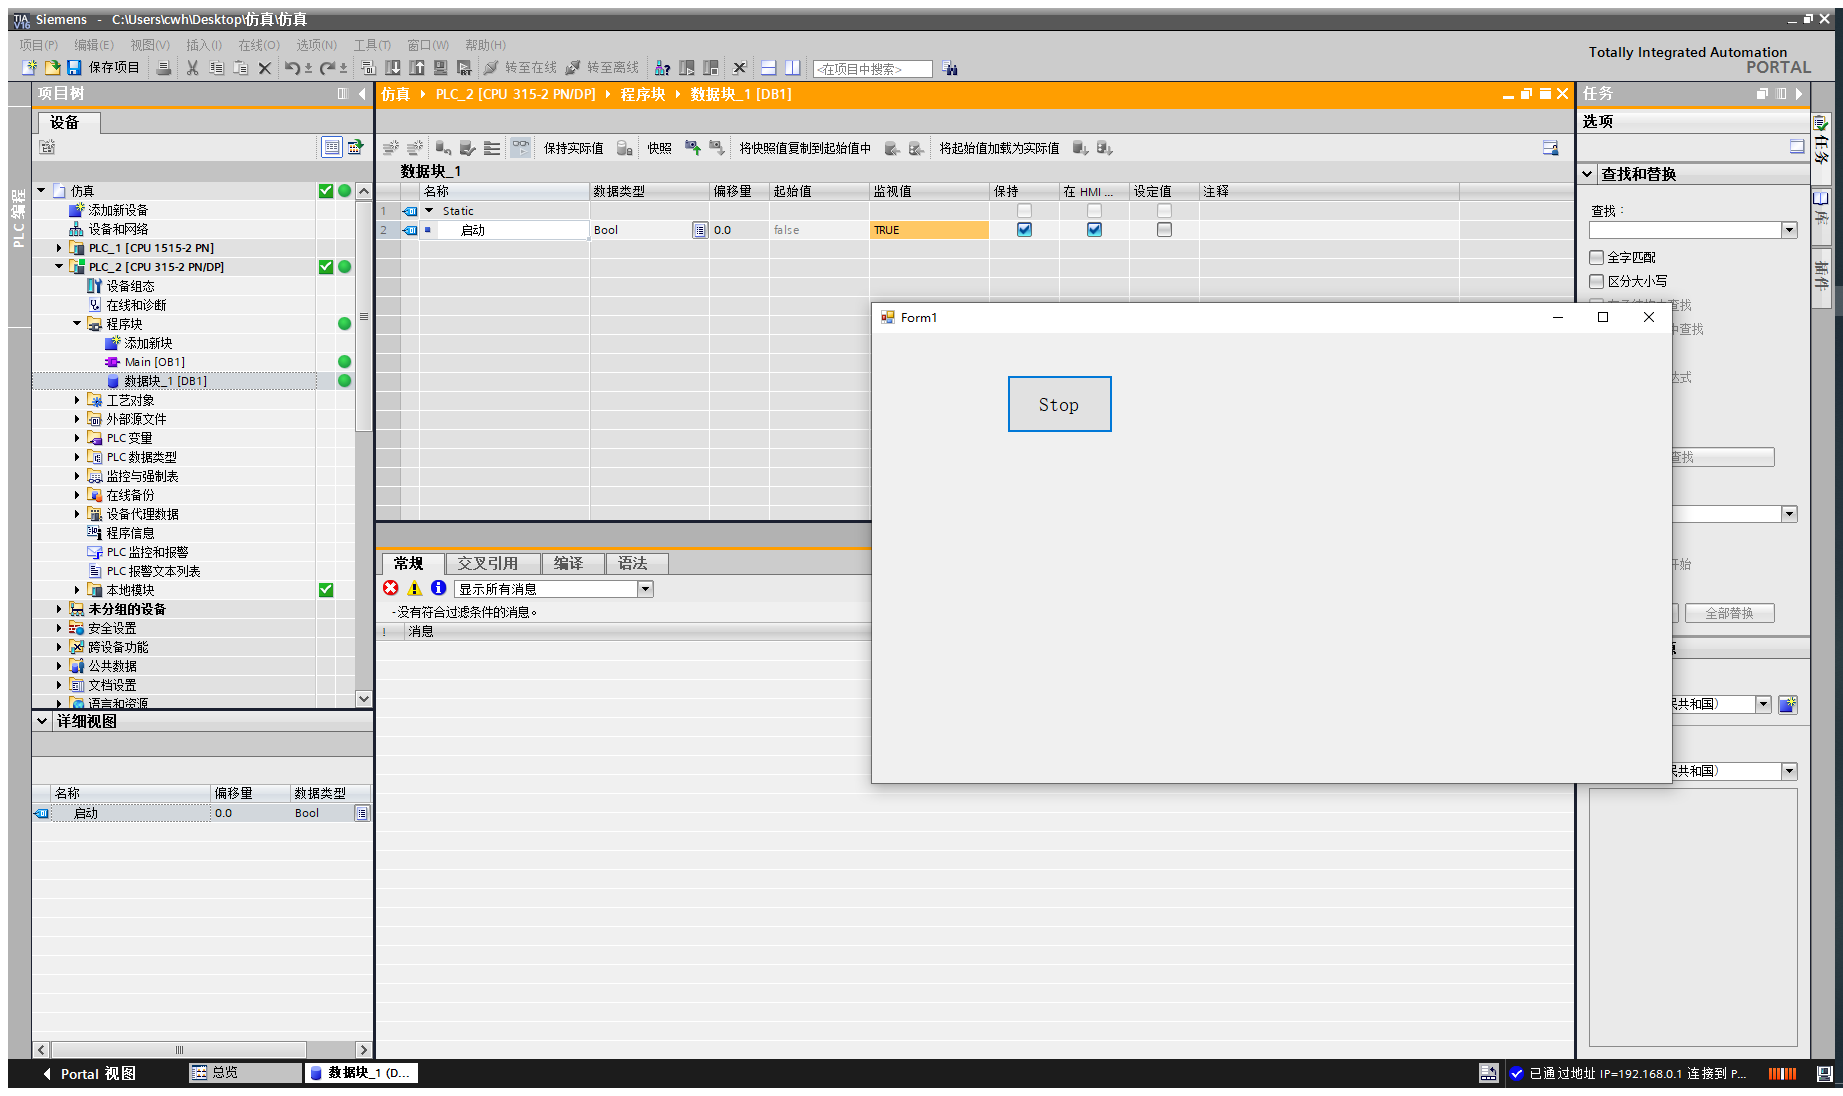Click the save project disk icon
The height and width of the screenshot is (1096, 1843).
click(74, 68)
